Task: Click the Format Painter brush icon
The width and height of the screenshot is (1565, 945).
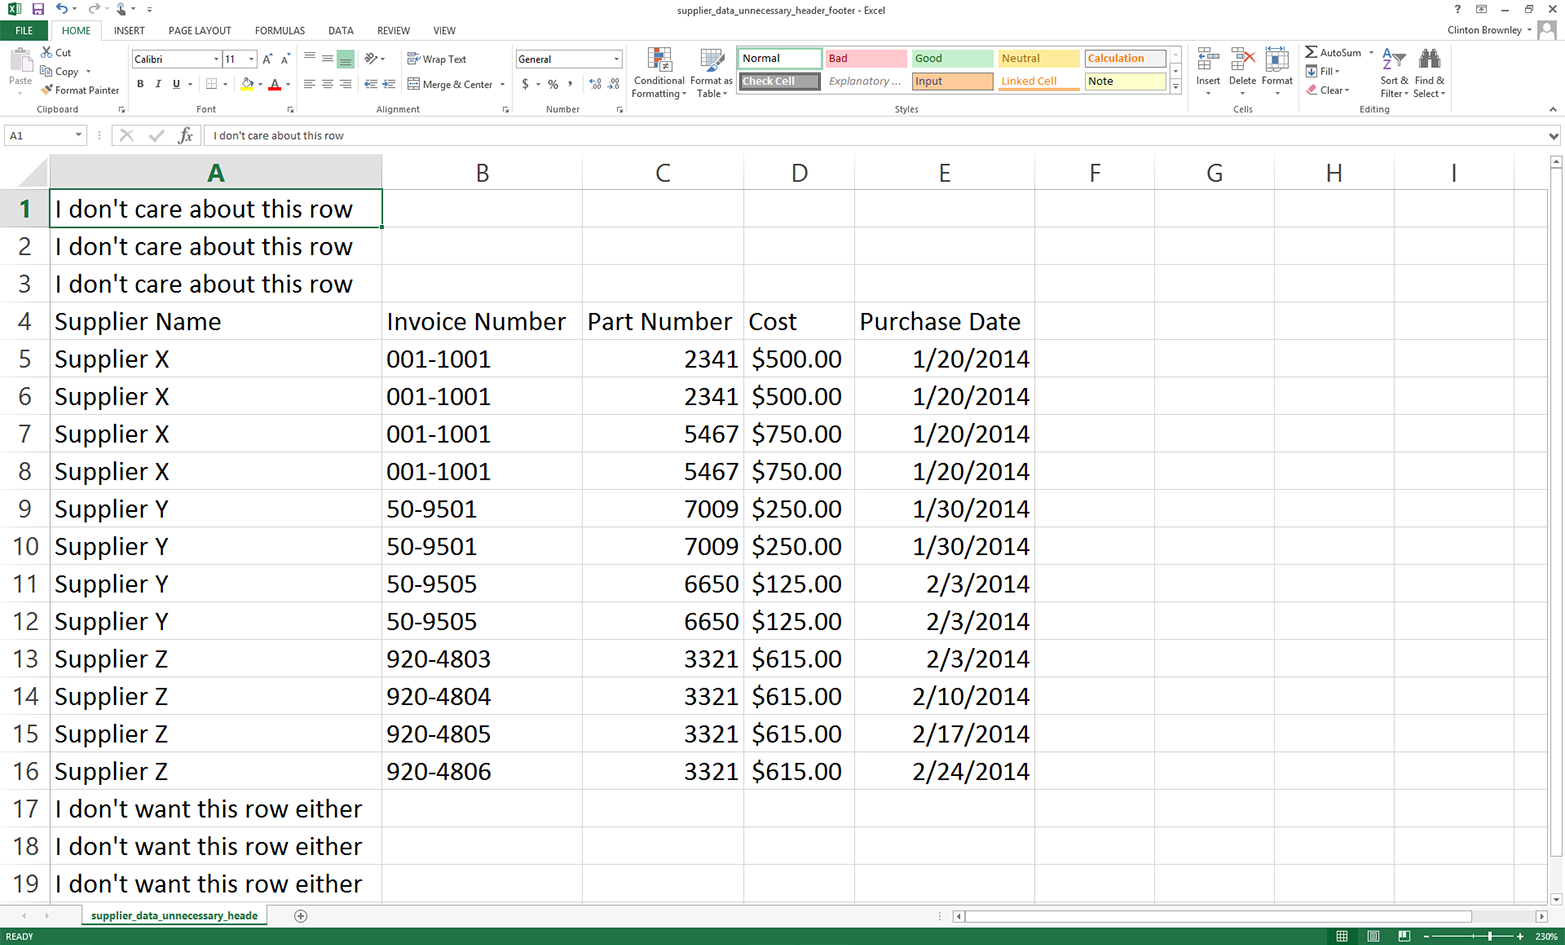Action: point(47,90)
